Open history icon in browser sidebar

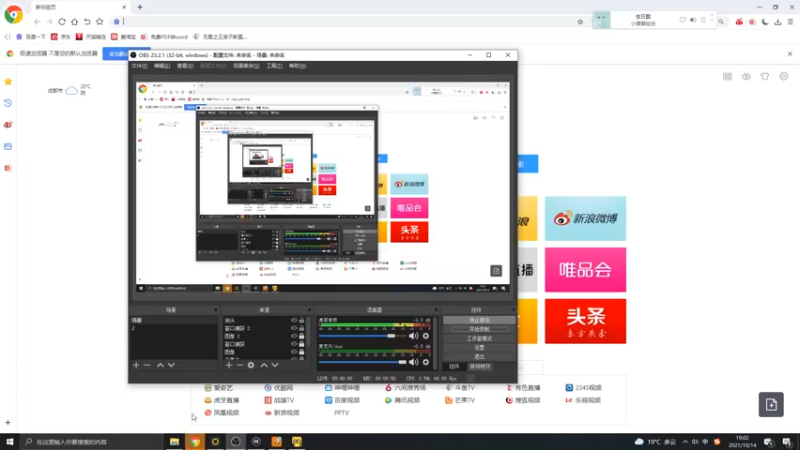8,103
